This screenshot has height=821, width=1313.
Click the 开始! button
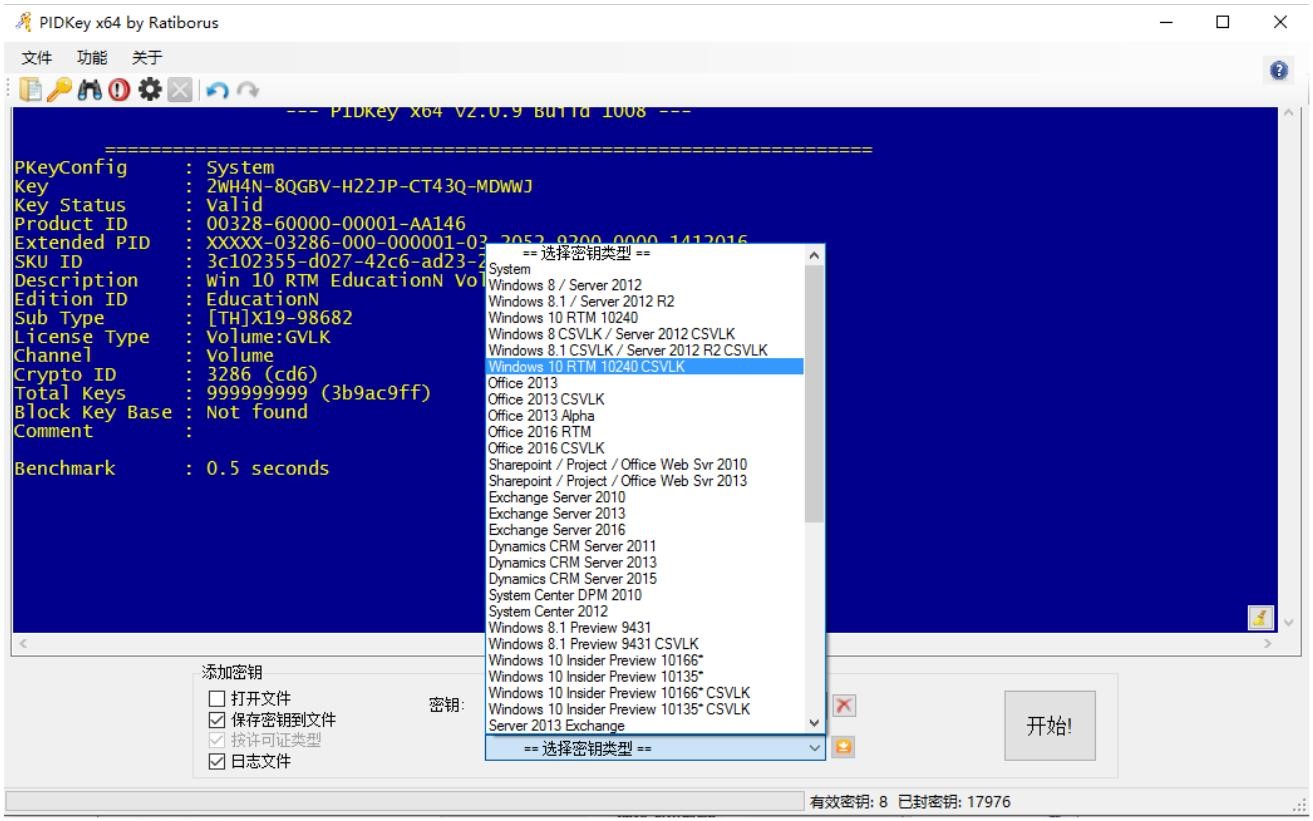pos(1050,726)
